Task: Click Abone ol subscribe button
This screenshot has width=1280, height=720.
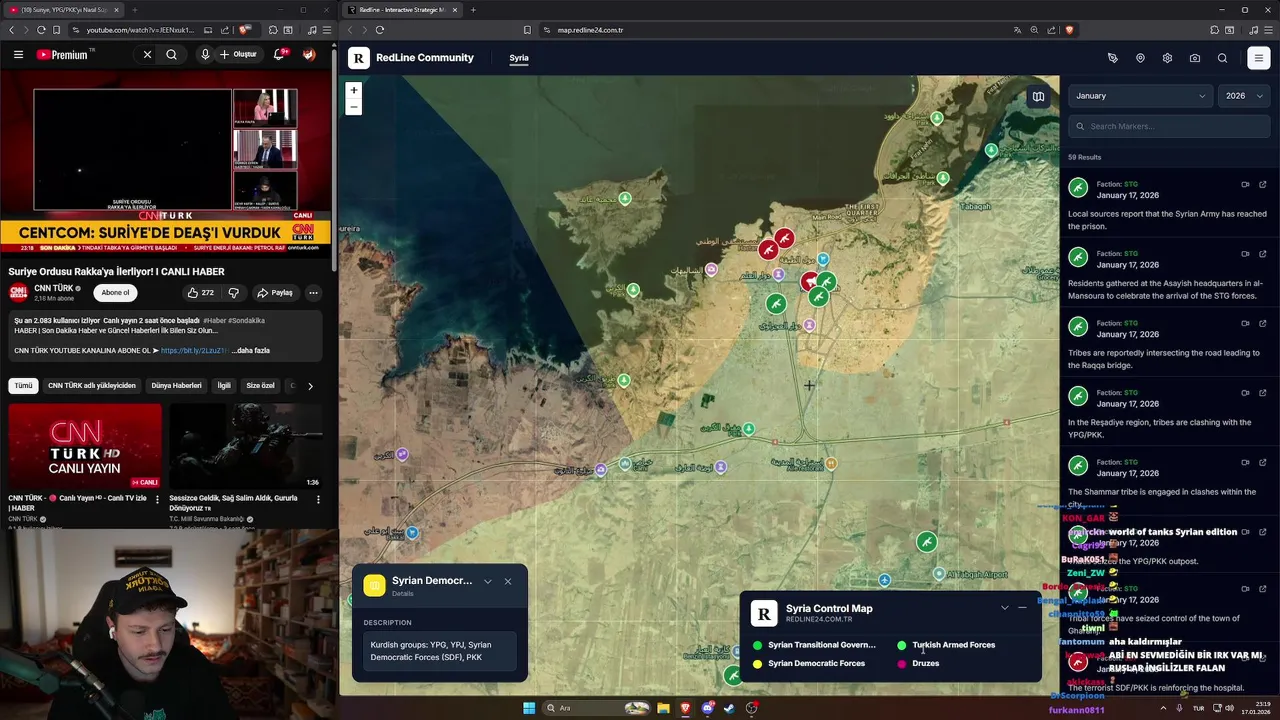Action: pos(115,293)
